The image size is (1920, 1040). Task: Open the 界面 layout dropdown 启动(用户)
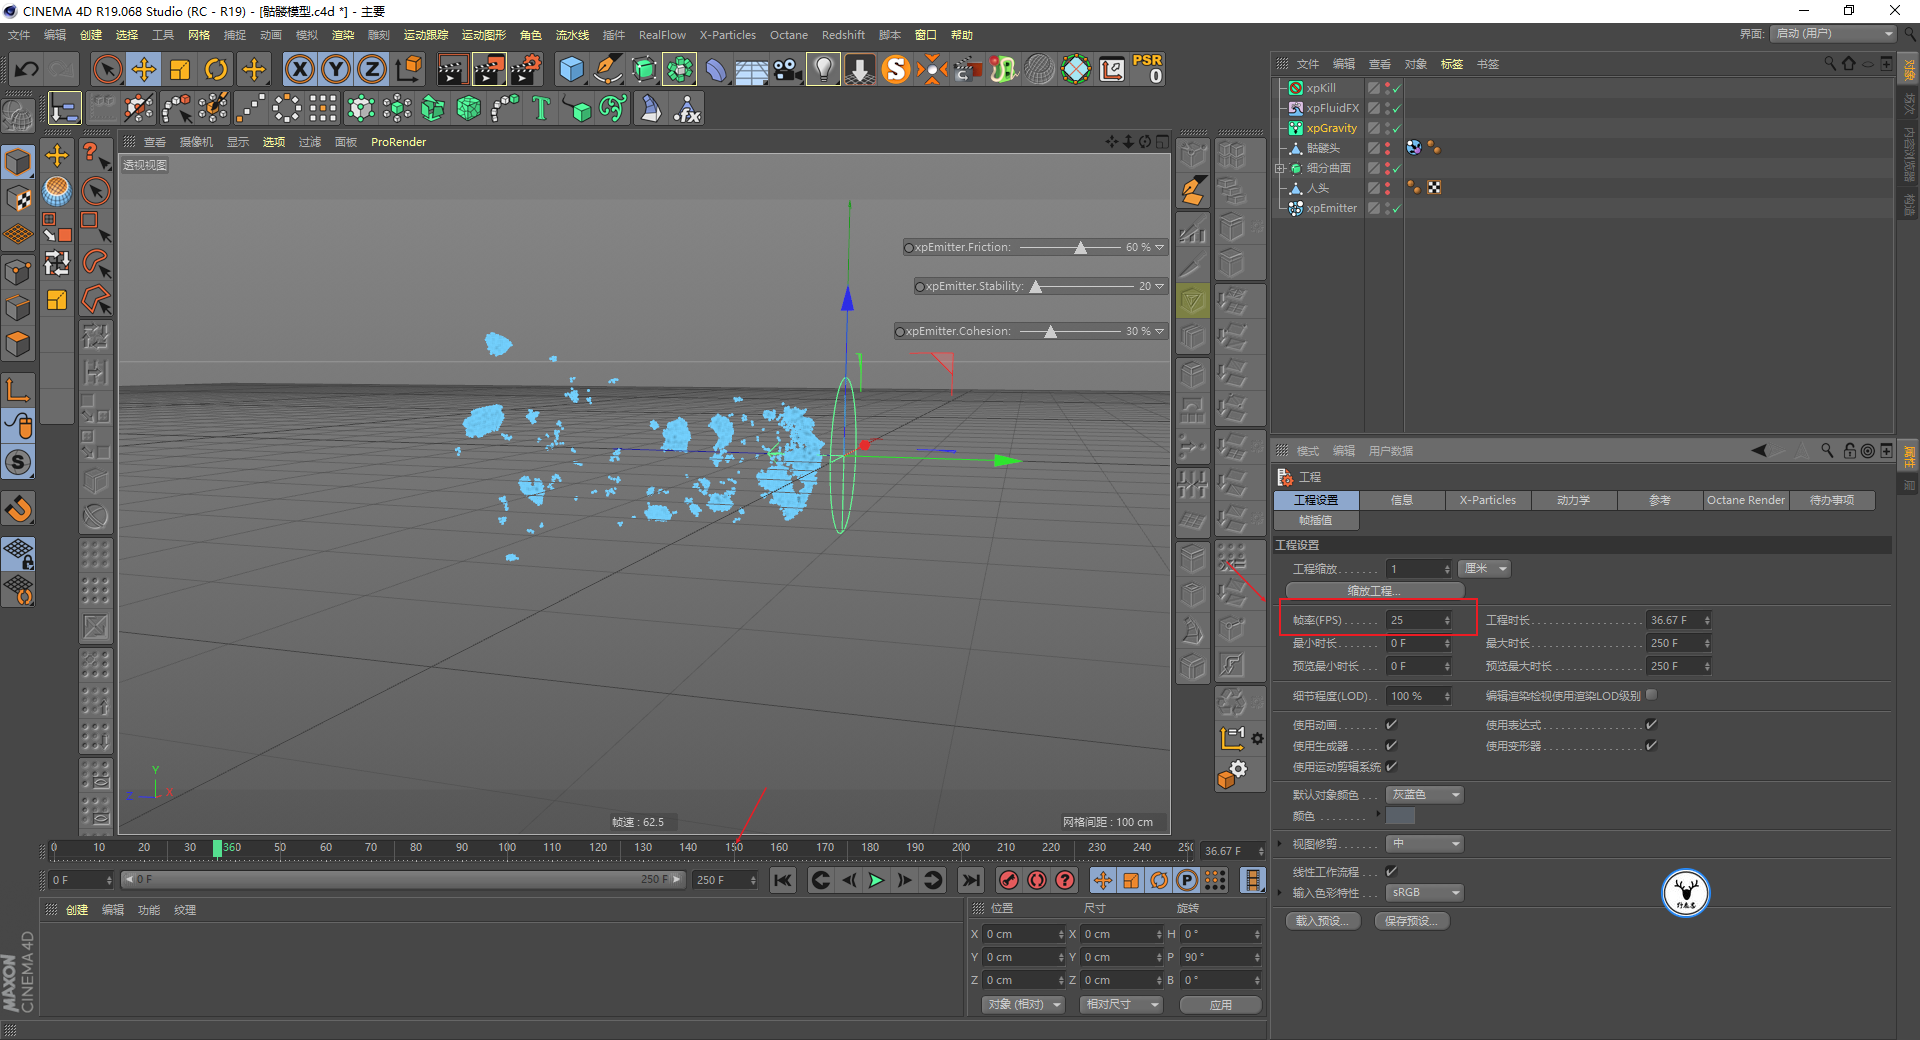[x=1833, y=34]
